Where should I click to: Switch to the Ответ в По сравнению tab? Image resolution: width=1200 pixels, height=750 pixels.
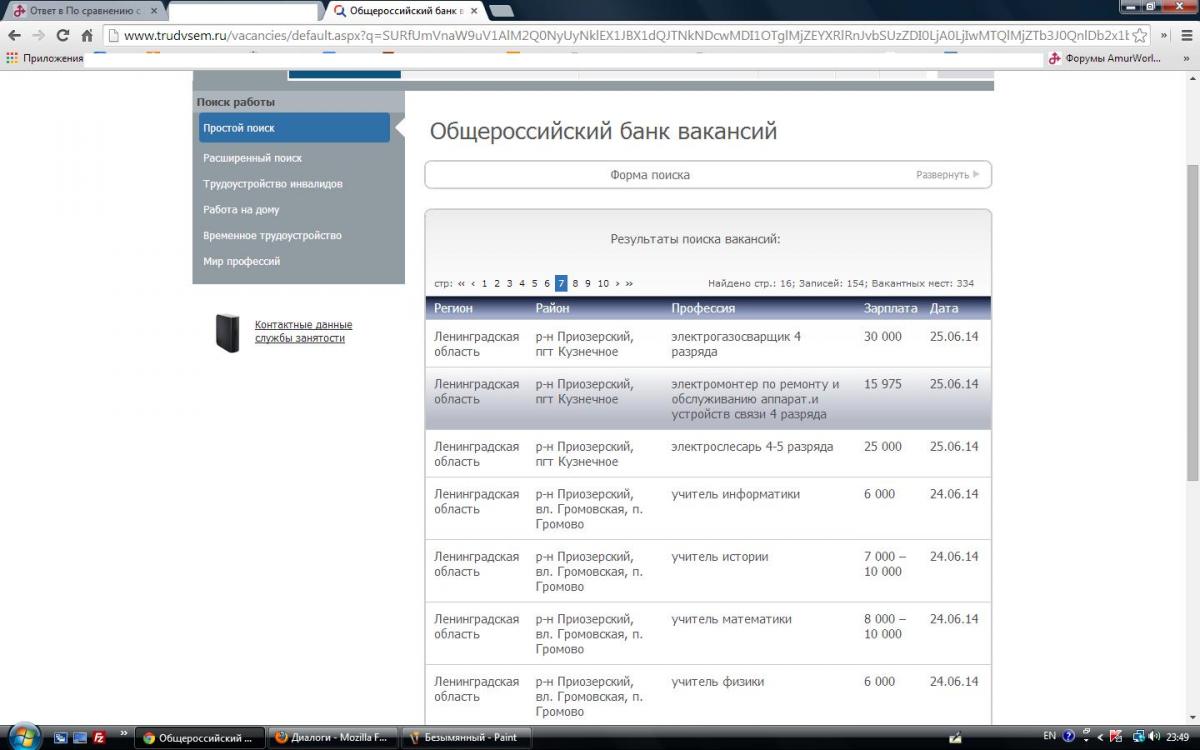(78, 11)
